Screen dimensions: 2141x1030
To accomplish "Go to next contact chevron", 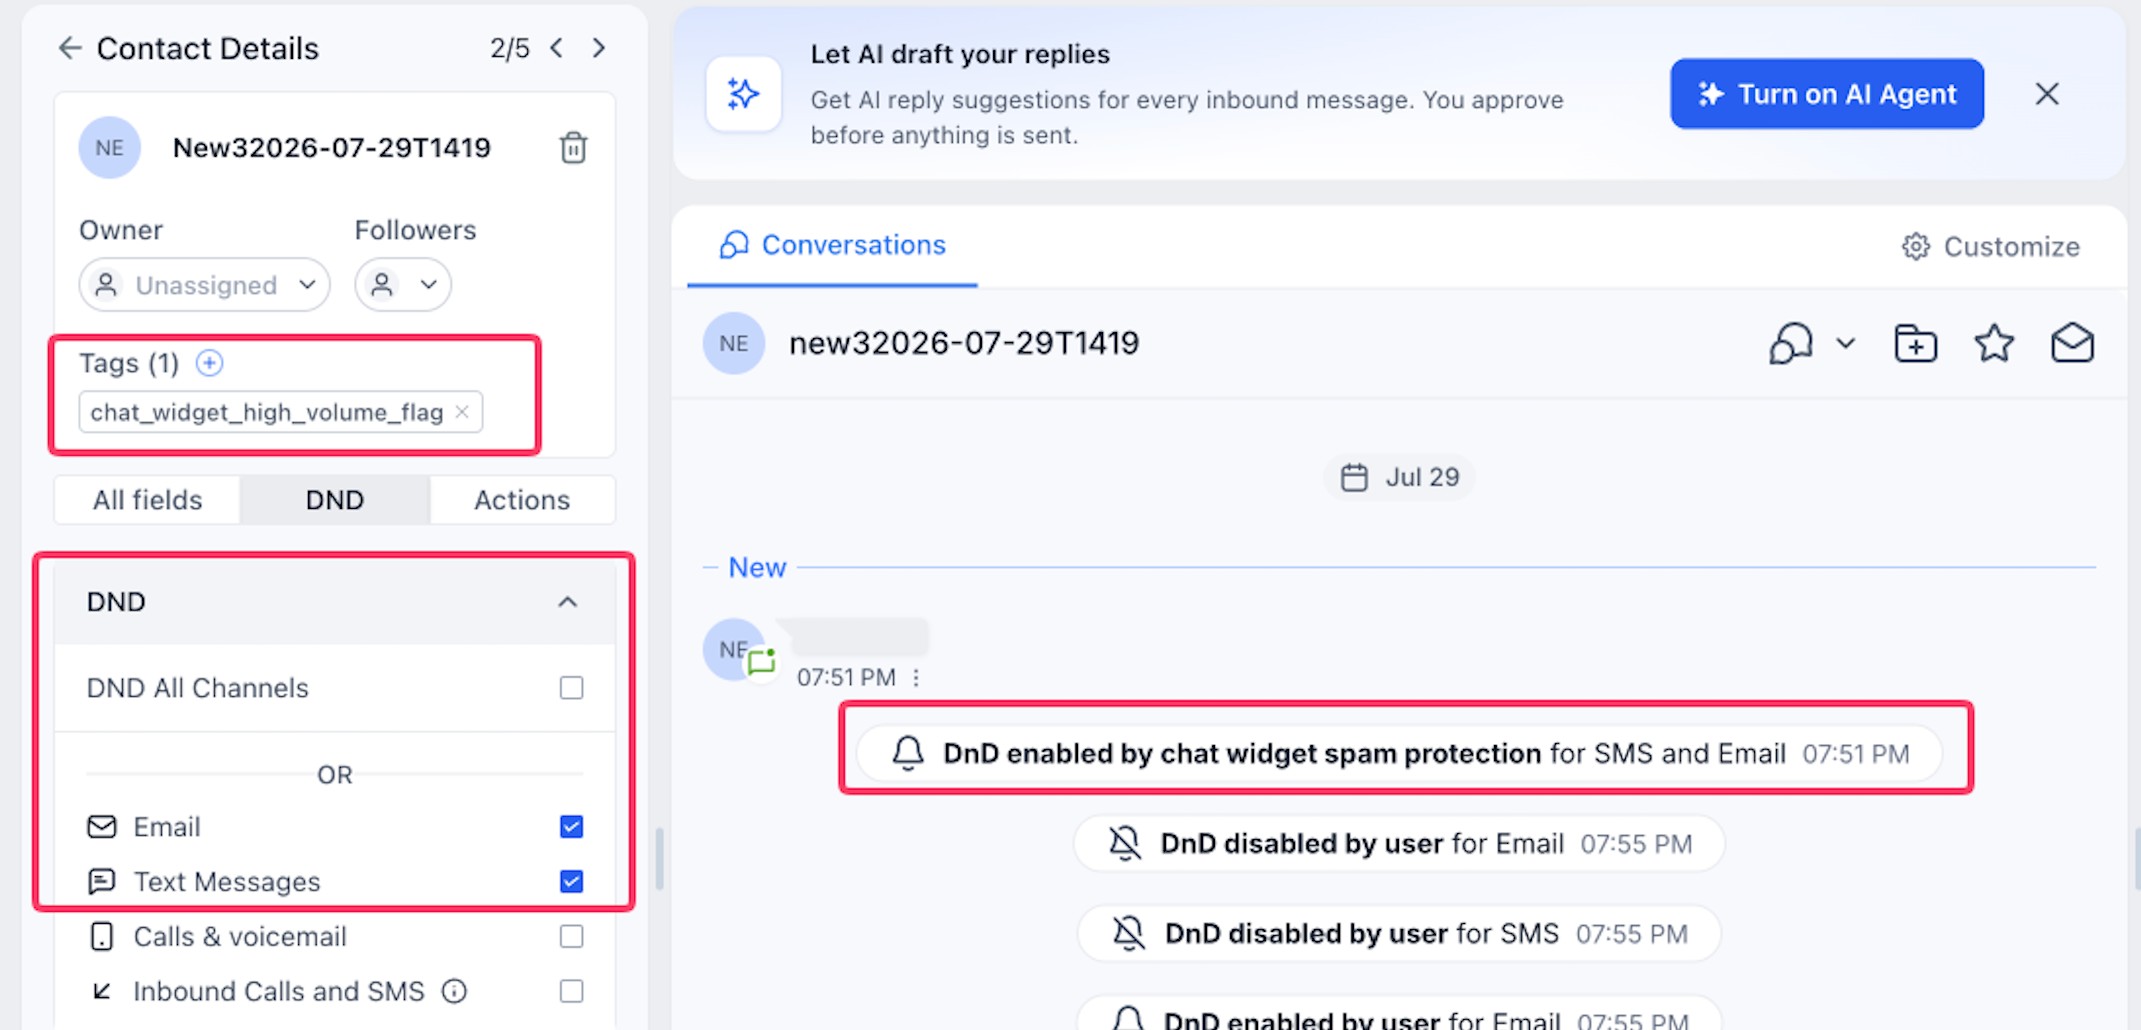I will [x=599, y=48].
